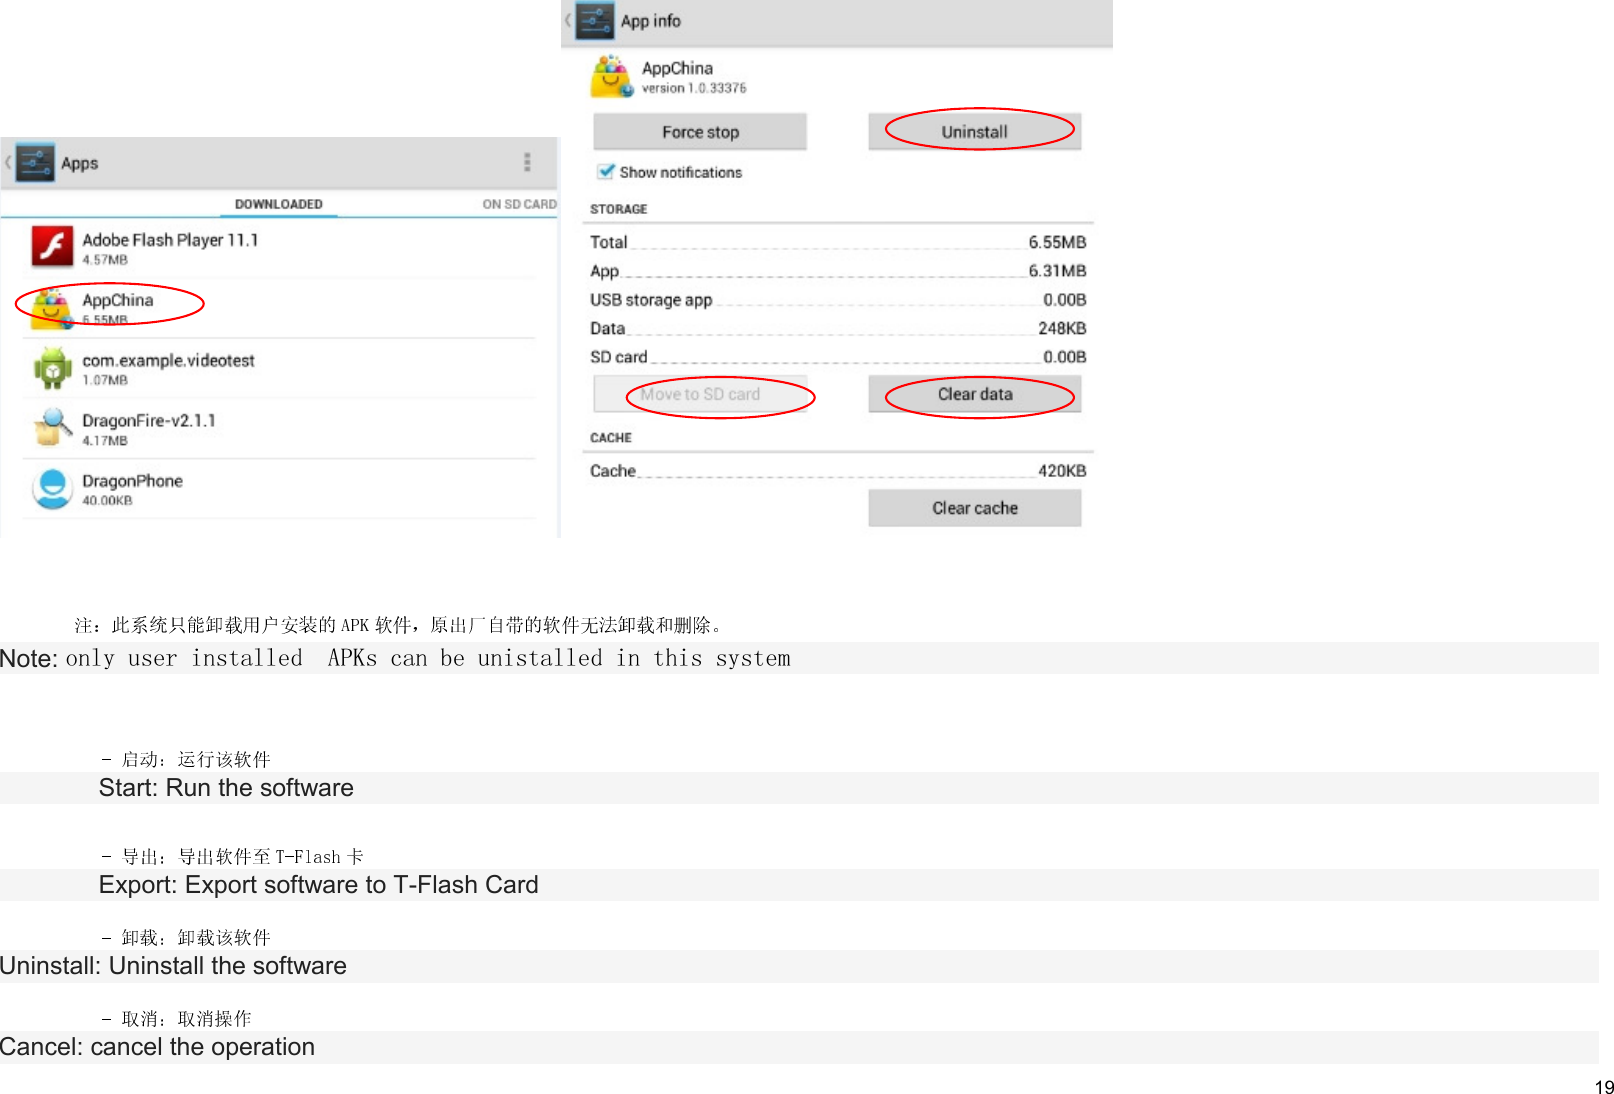1614x1094 pixels.
Task: Click the App 6.31MB storage value
Action: (x=1057, y=271)
